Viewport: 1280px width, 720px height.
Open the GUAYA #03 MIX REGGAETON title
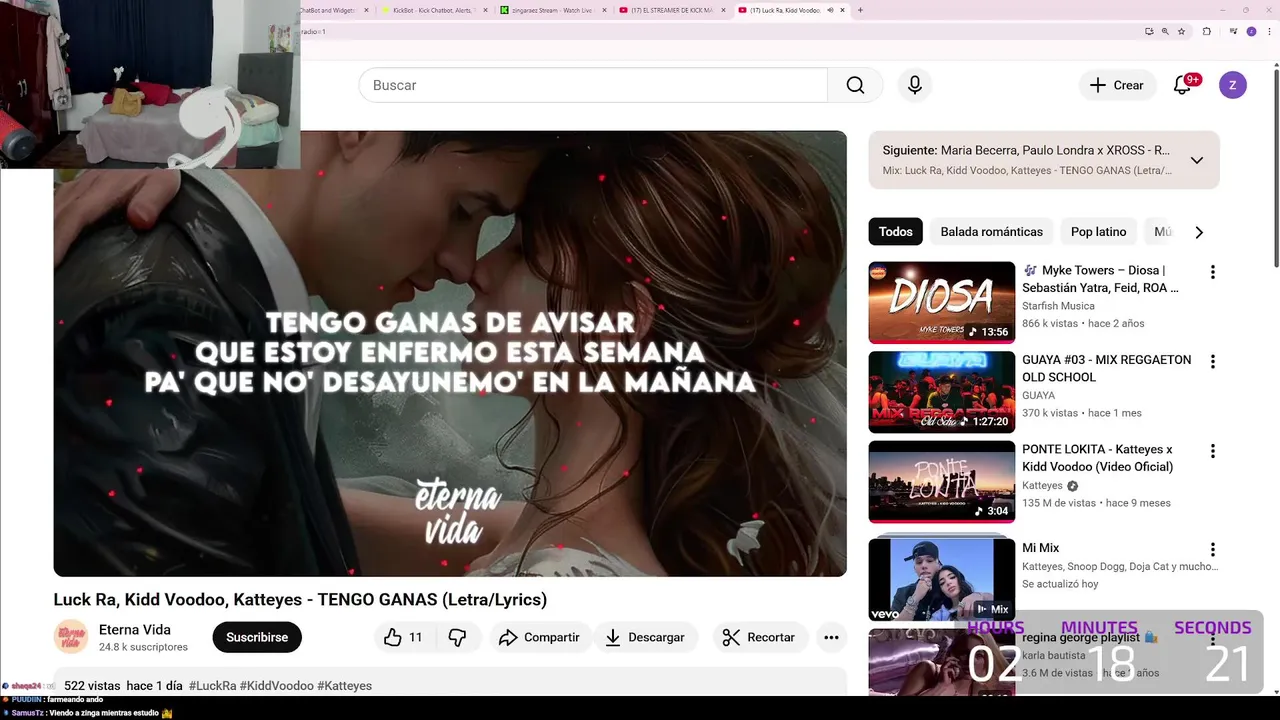tap(1106, 368)
